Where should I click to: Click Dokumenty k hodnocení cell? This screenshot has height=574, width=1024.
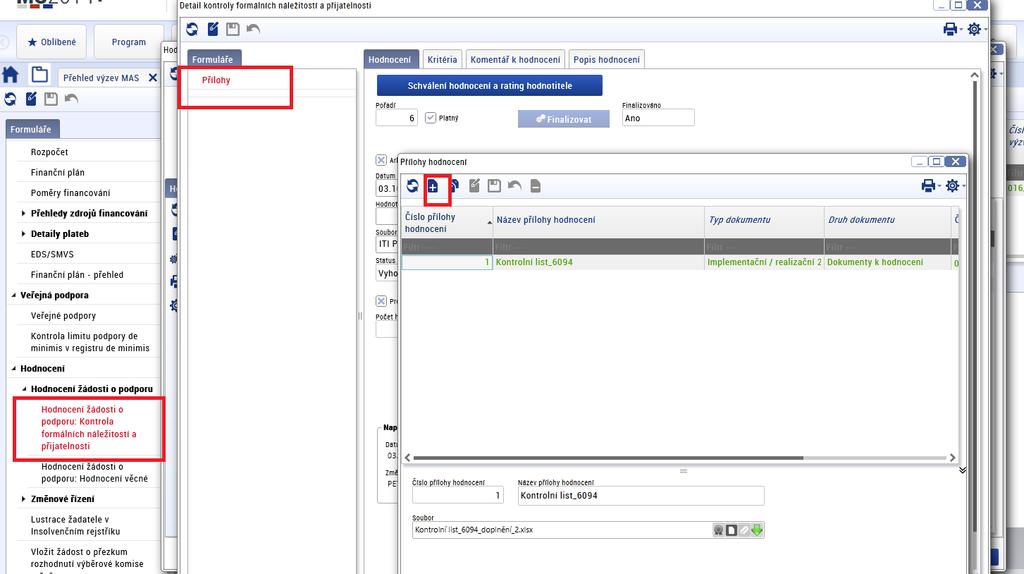[x=888, y=262]
